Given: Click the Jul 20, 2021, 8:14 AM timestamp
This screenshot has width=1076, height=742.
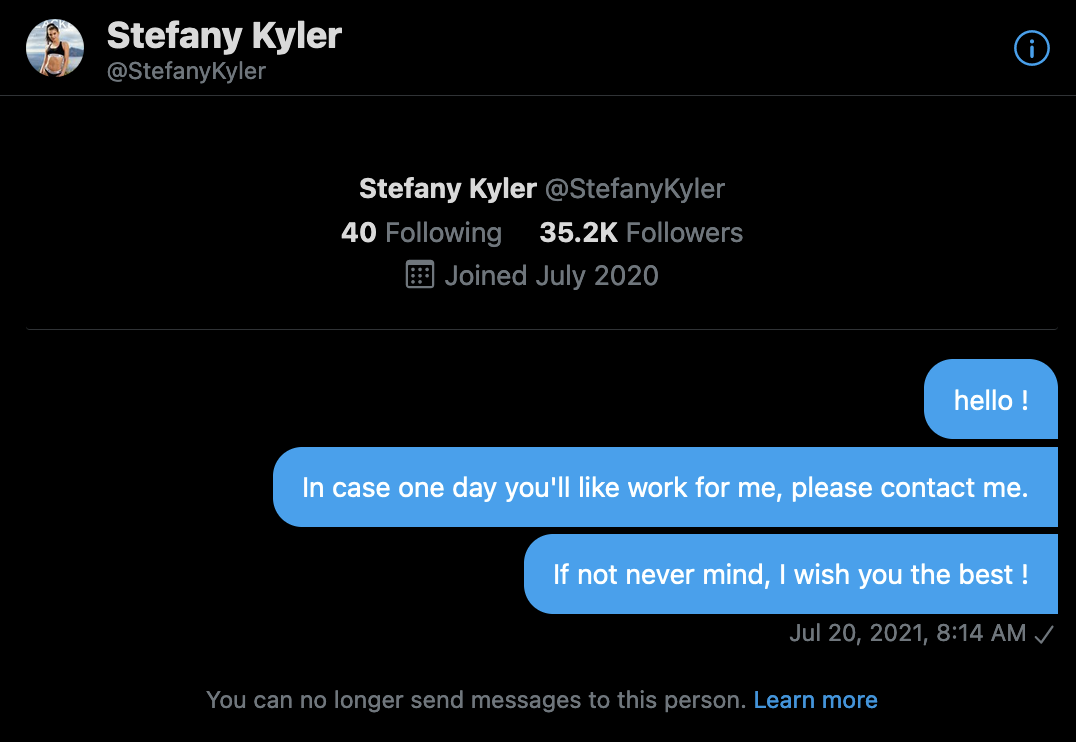Looking at the screenshot, I should click(907, 633).
